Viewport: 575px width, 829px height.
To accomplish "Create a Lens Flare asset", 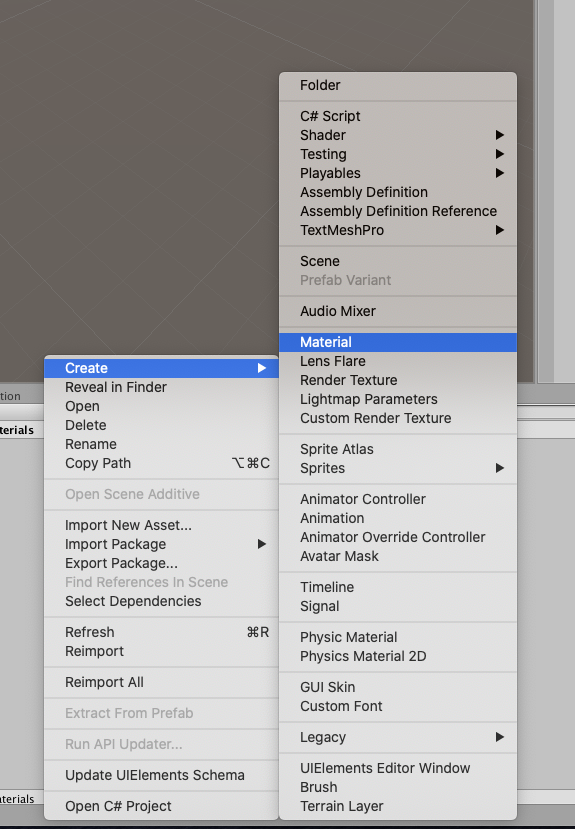I will pyautogui.click(x=398, y=361).
